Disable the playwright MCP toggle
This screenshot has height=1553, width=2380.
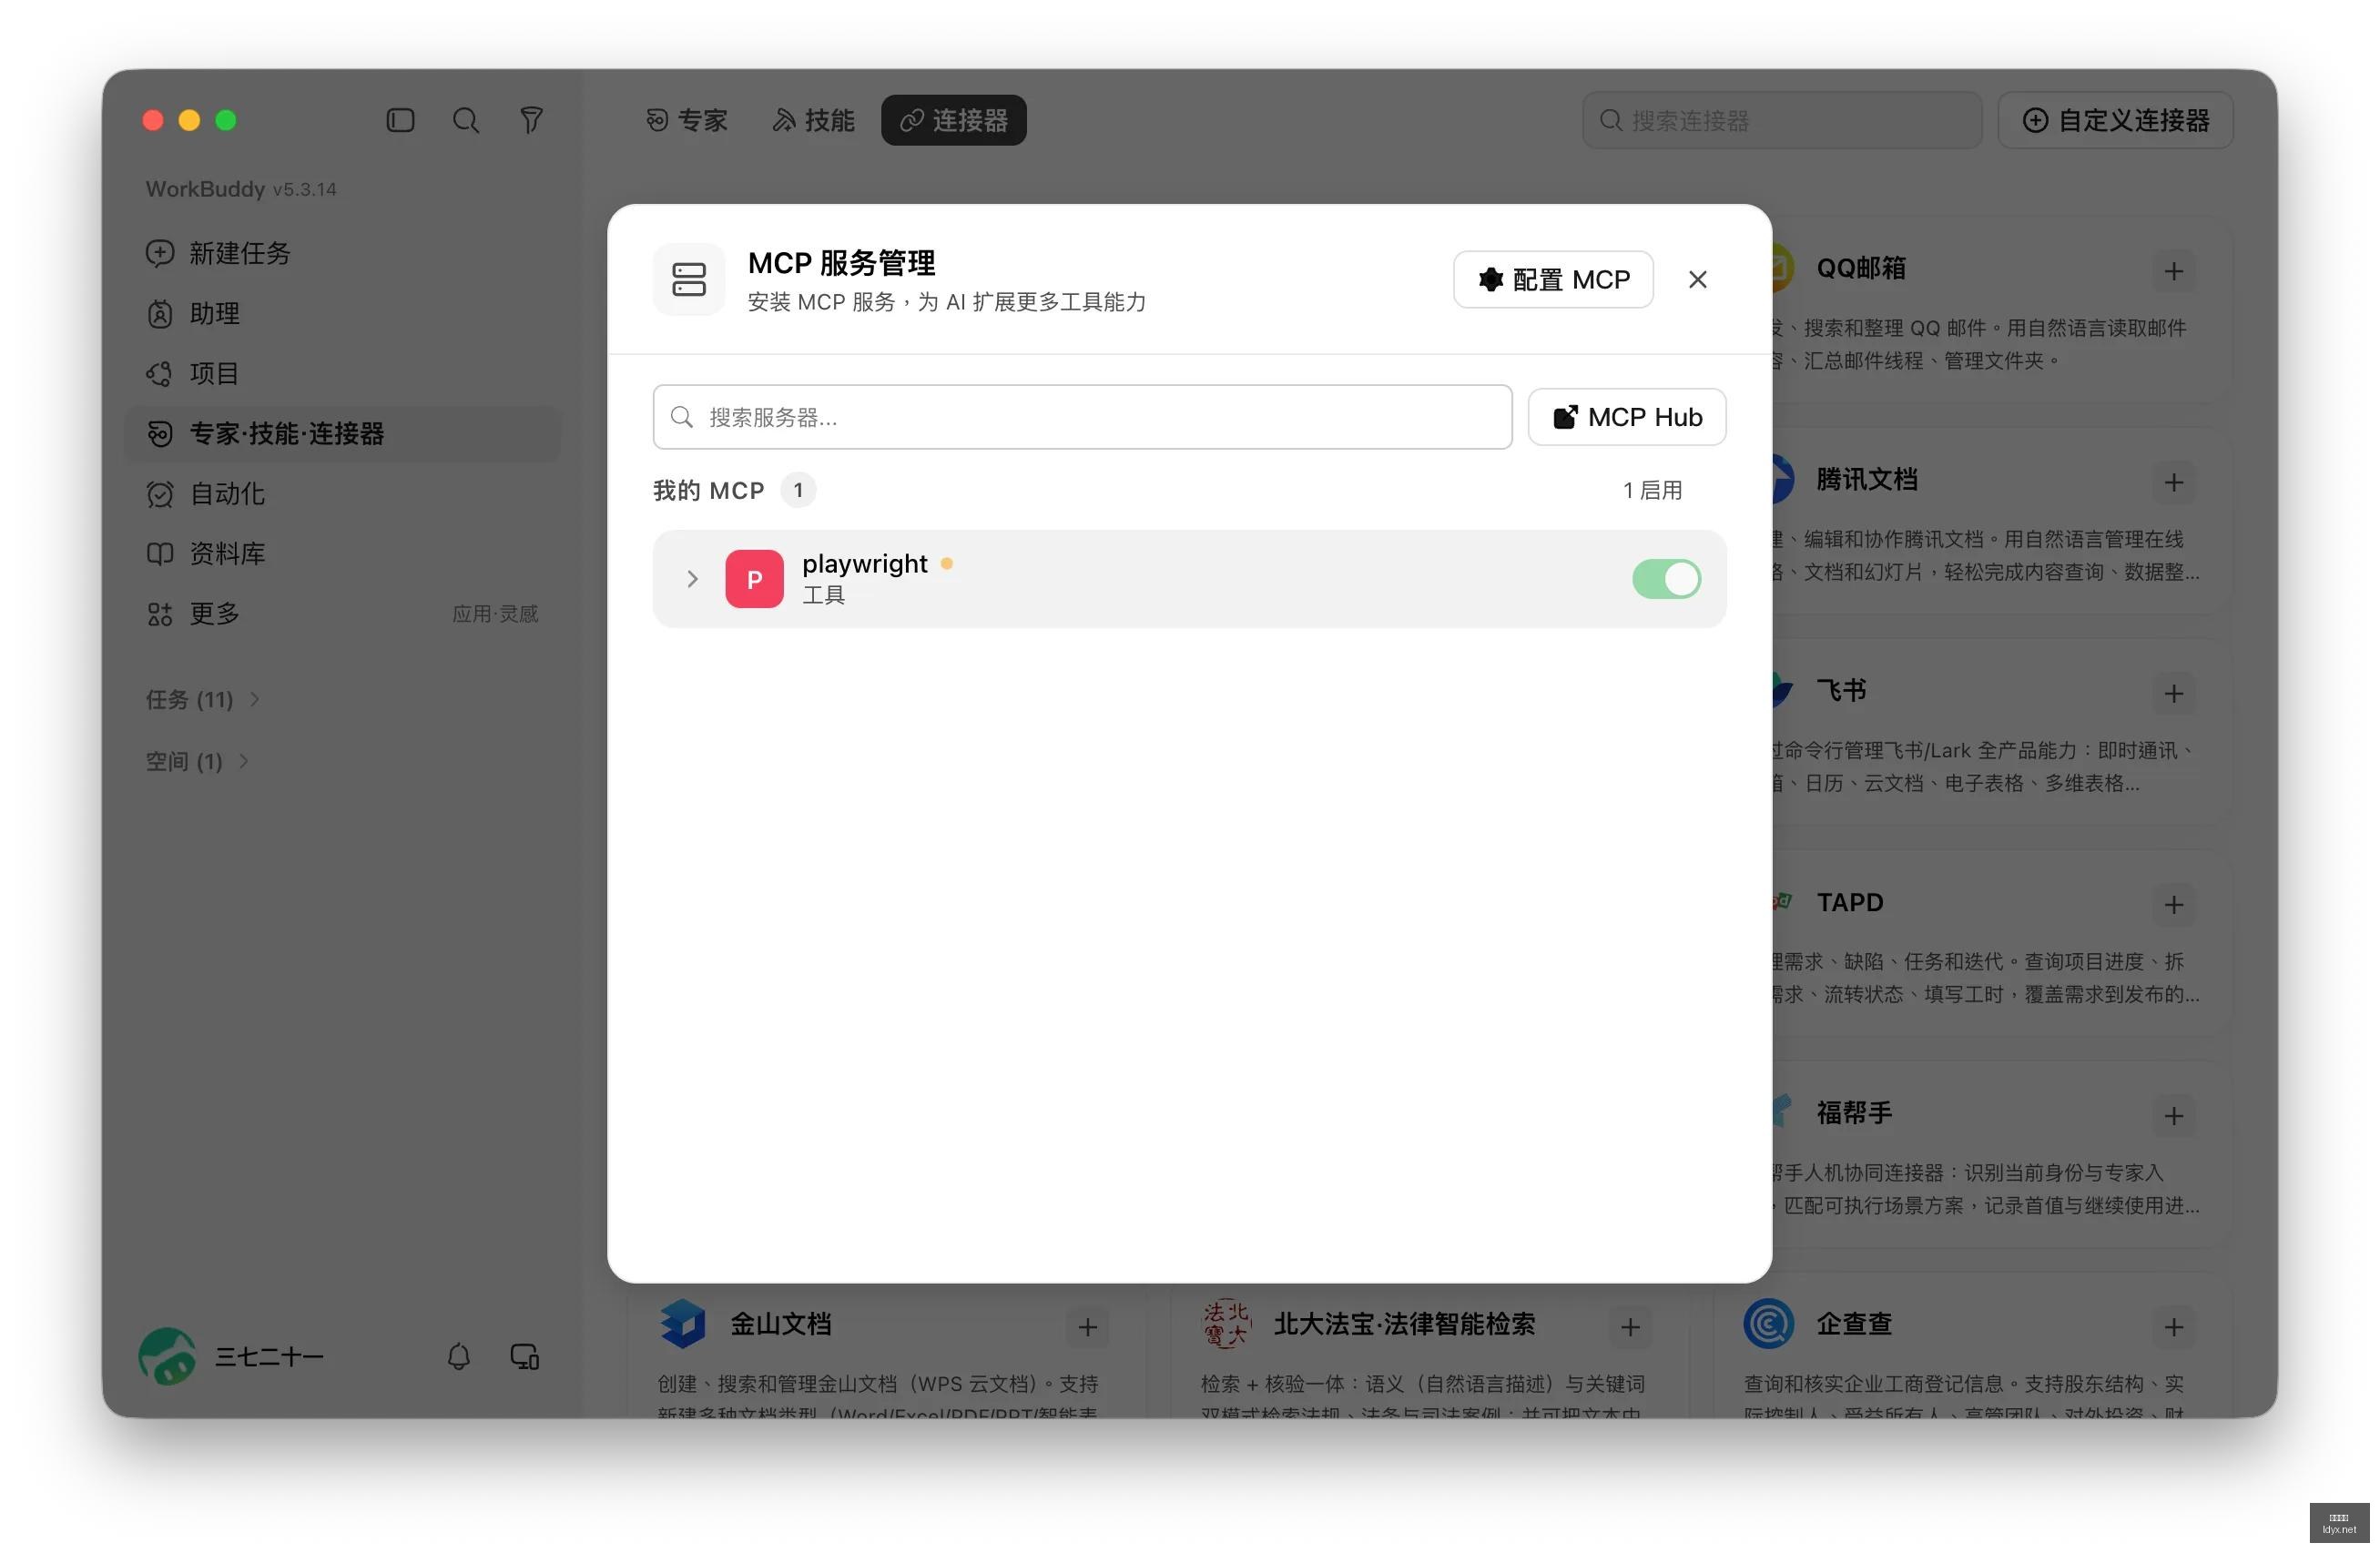pyautogui.click(x=1669, y=580)
